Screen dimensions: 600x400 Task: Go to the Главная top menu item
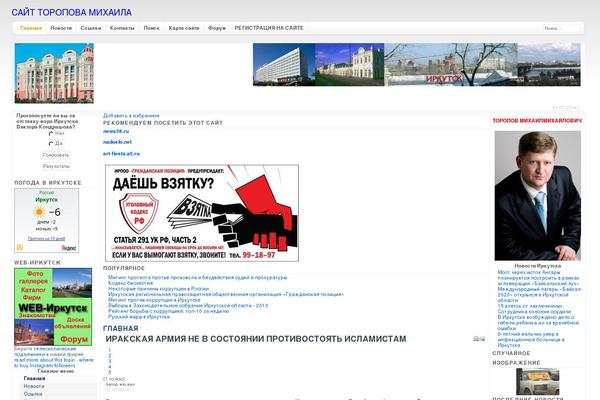click(x=31, y=28)
